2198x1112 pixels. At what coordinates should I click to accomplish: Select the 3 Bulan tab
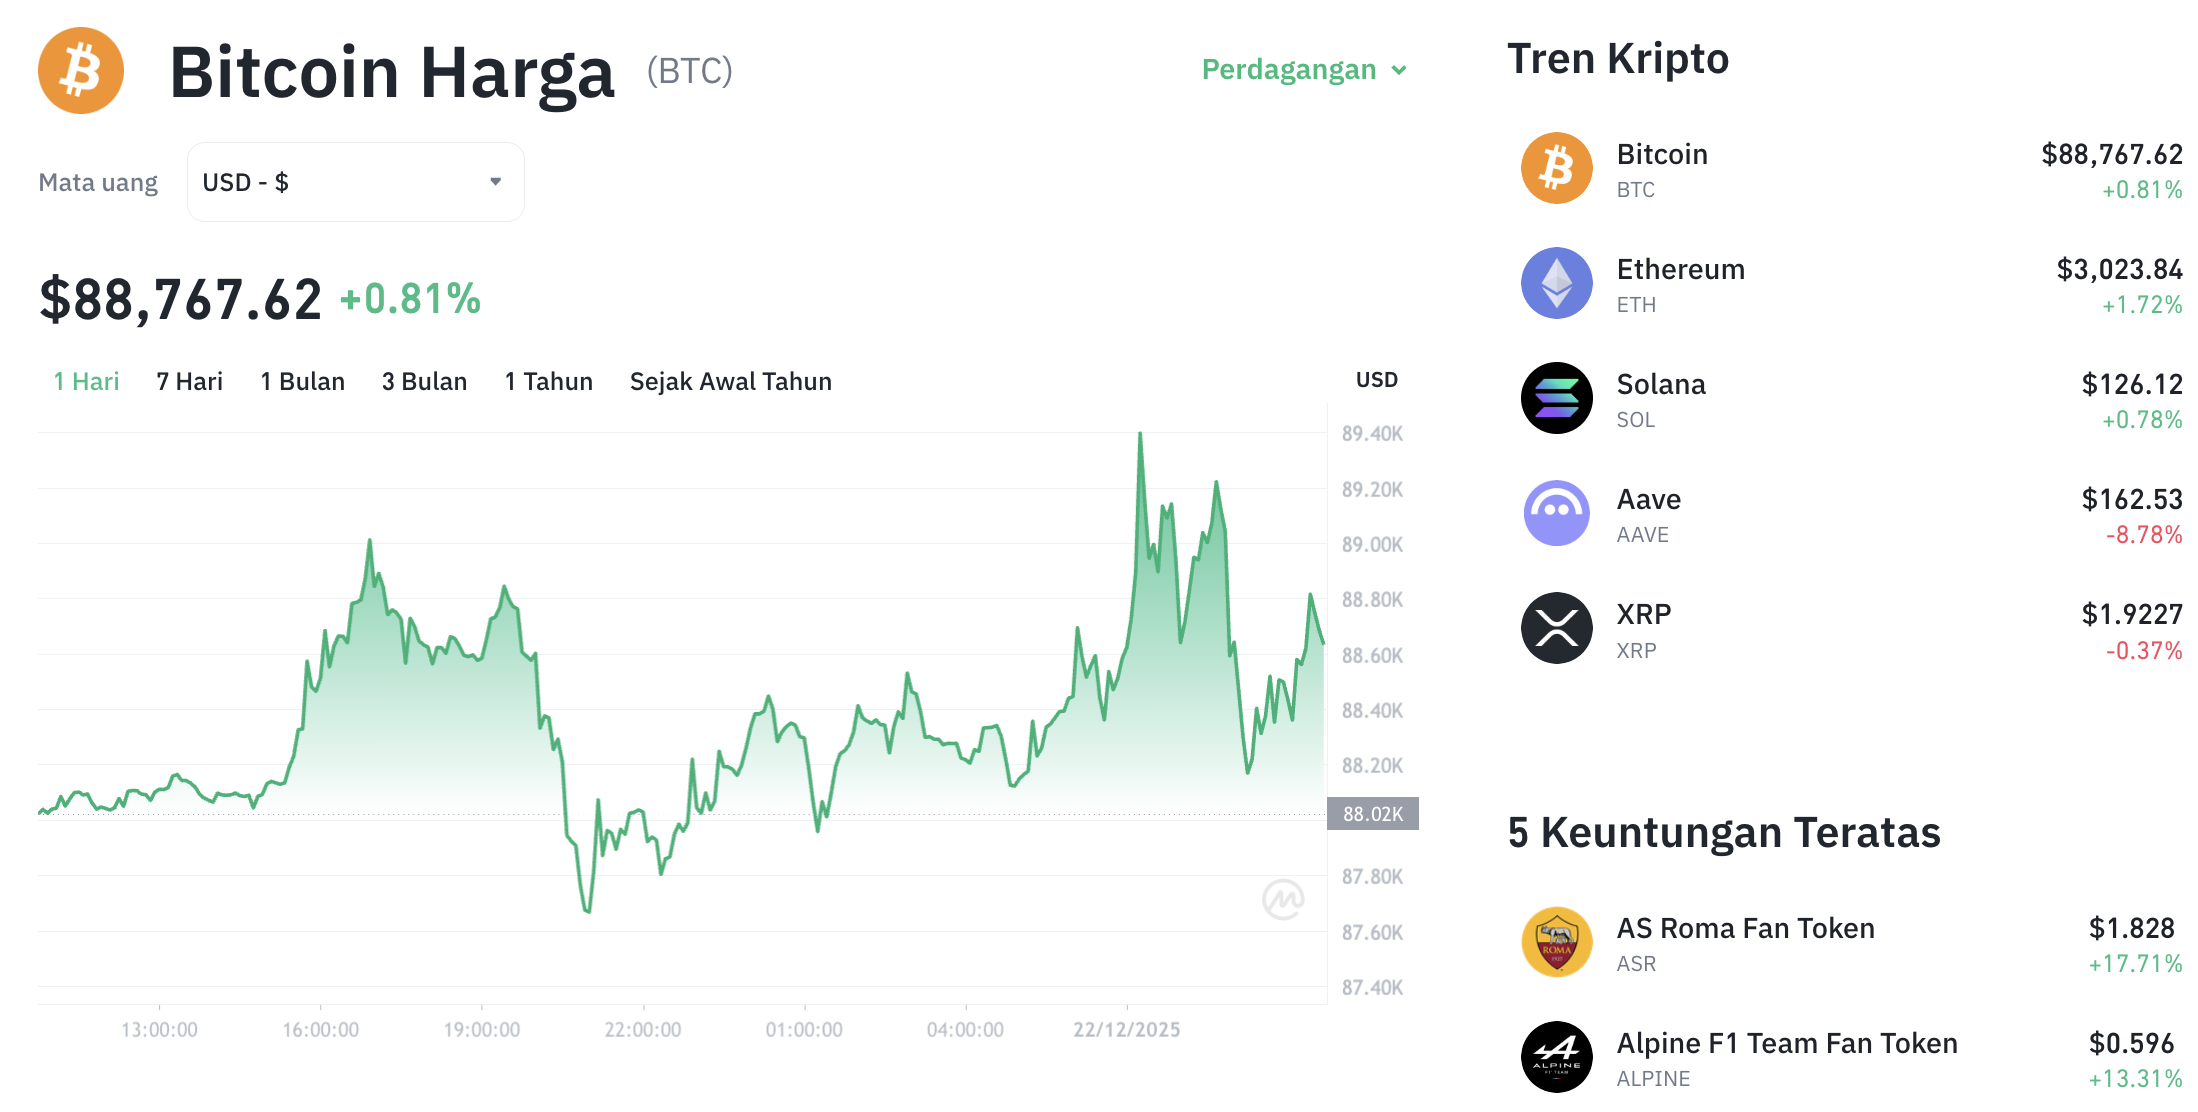(424, 381)
